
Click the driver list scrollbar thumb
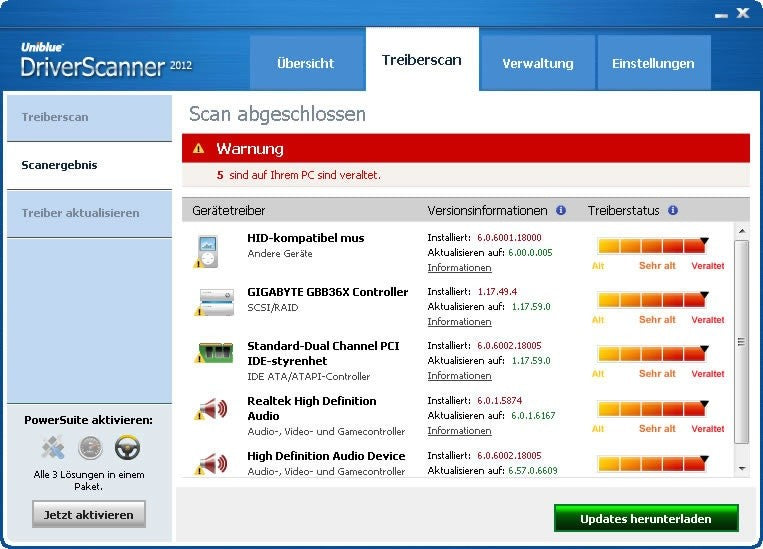742,342
